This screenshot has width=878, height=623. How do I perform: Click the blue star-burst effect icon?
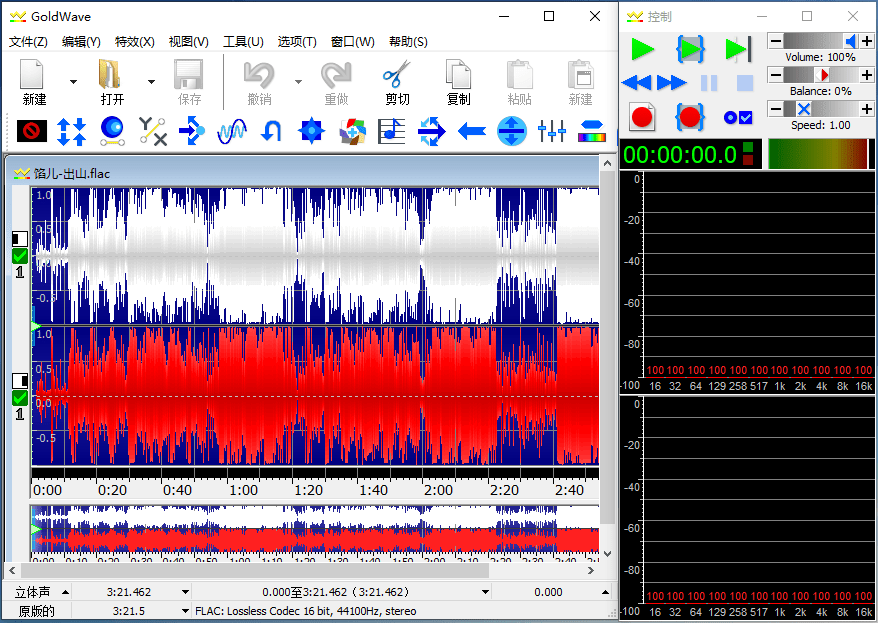[311, 131]
